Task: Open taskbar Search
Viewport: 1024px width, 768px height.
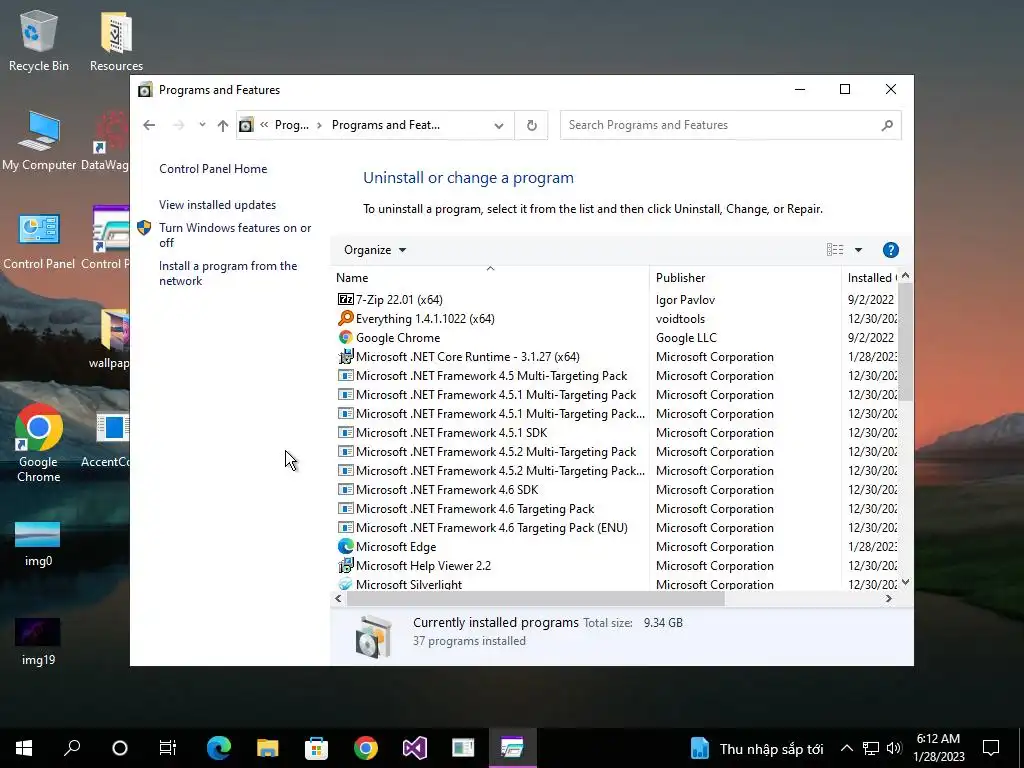Action: [x=72, y=748]
